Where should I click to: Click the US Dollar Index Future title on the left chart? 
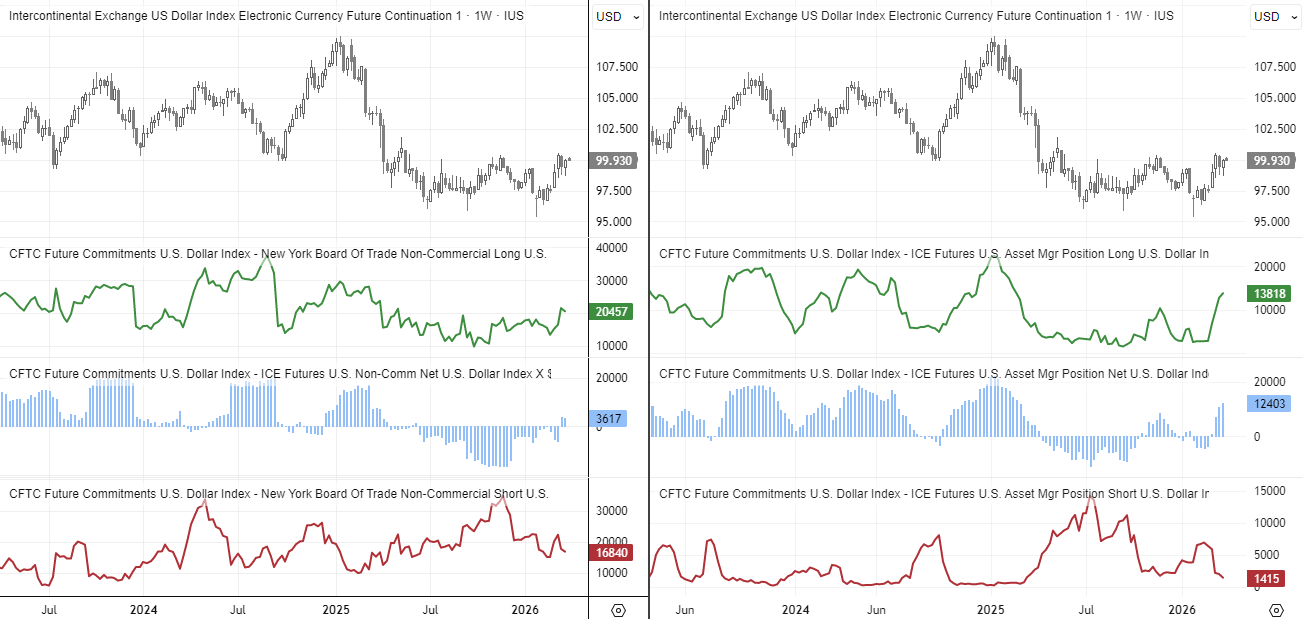pos(200,16)
